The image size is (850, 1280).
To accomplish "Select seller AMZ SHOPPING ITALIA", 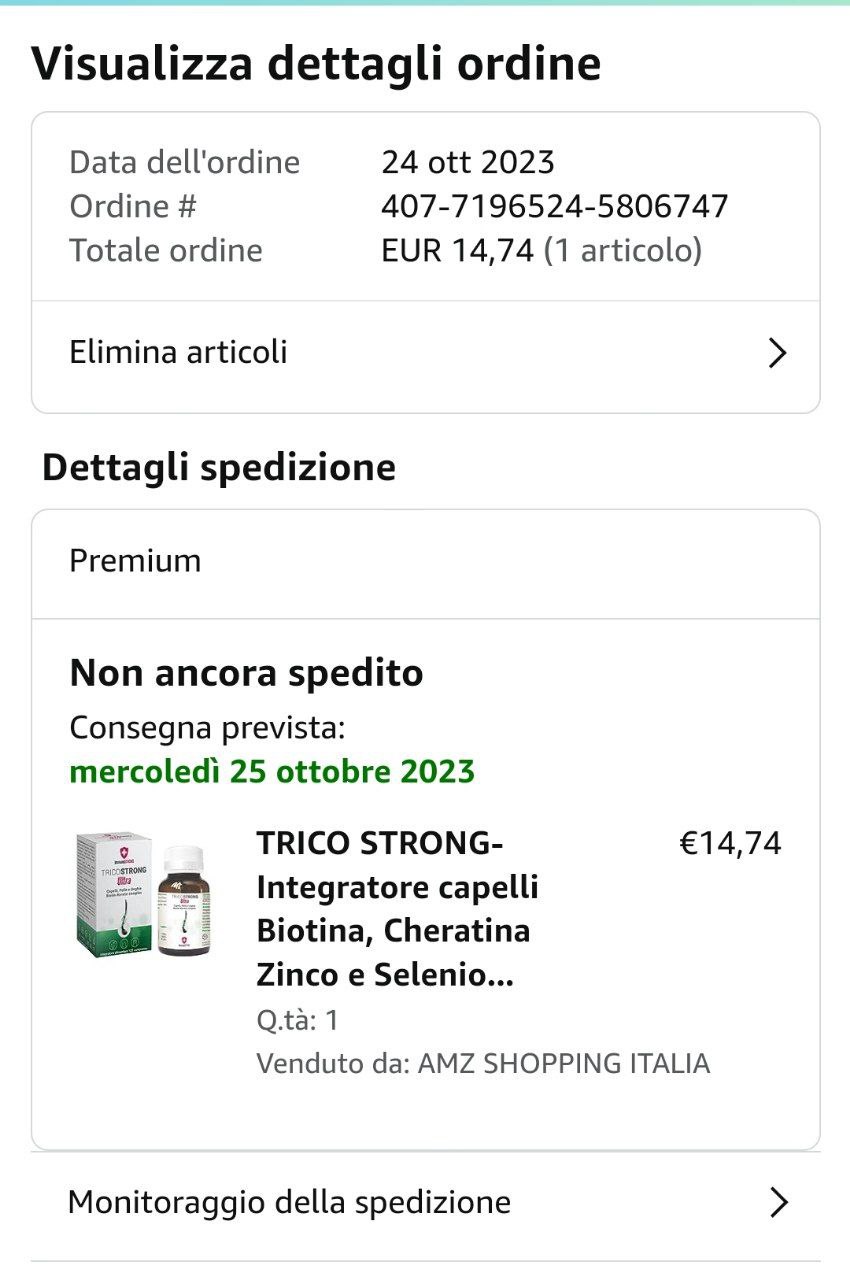I will click(563, 1063).
